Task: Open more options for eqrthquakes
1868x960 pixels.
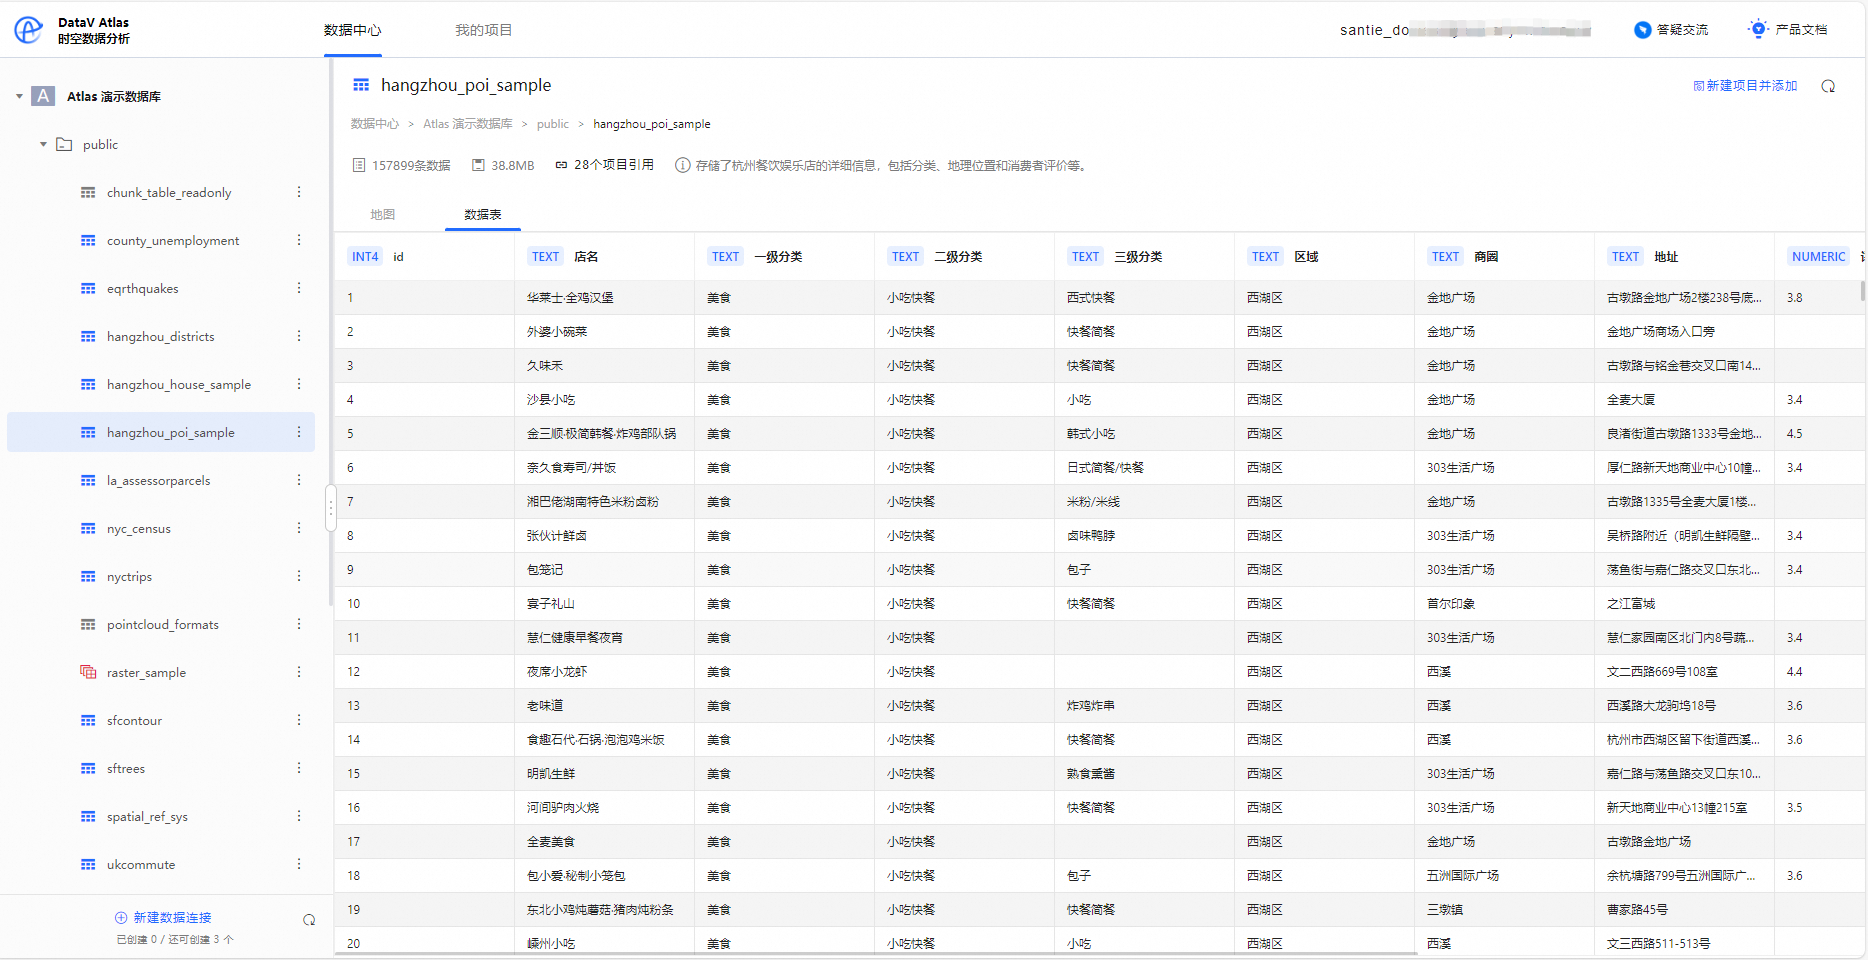Action: pyautogui.click(x=299, y=288)
